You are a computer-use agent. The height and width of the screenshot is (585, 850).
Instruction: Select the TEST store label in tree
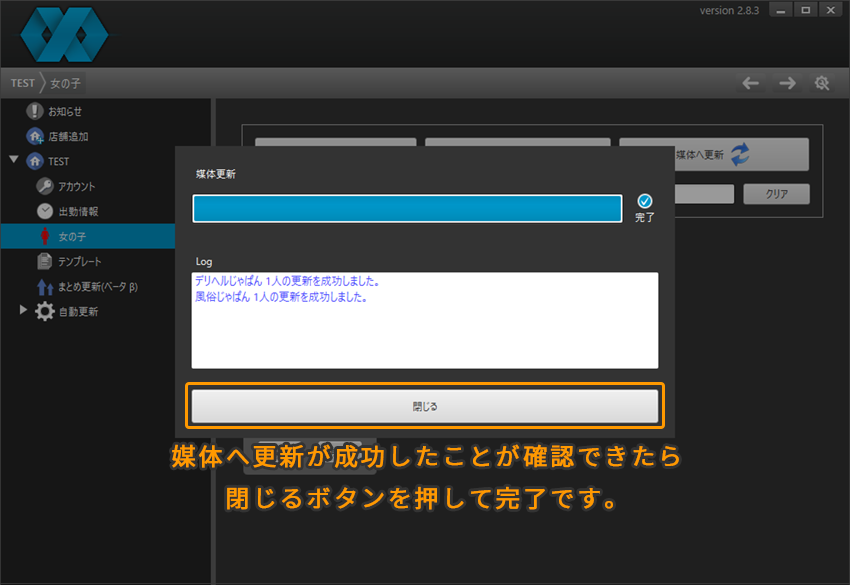(x=59, y=162)
